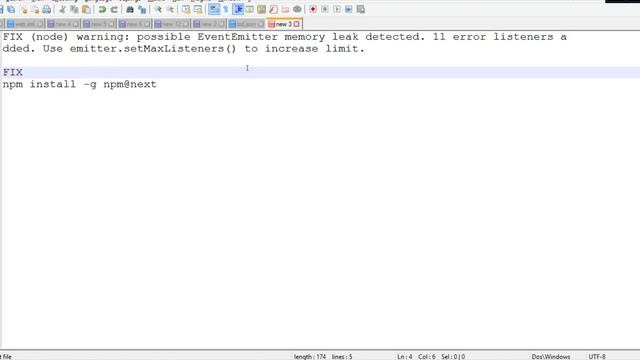Start macro recording with red dot icon
Screen dimensions: 640x360
tap(313, 9)
